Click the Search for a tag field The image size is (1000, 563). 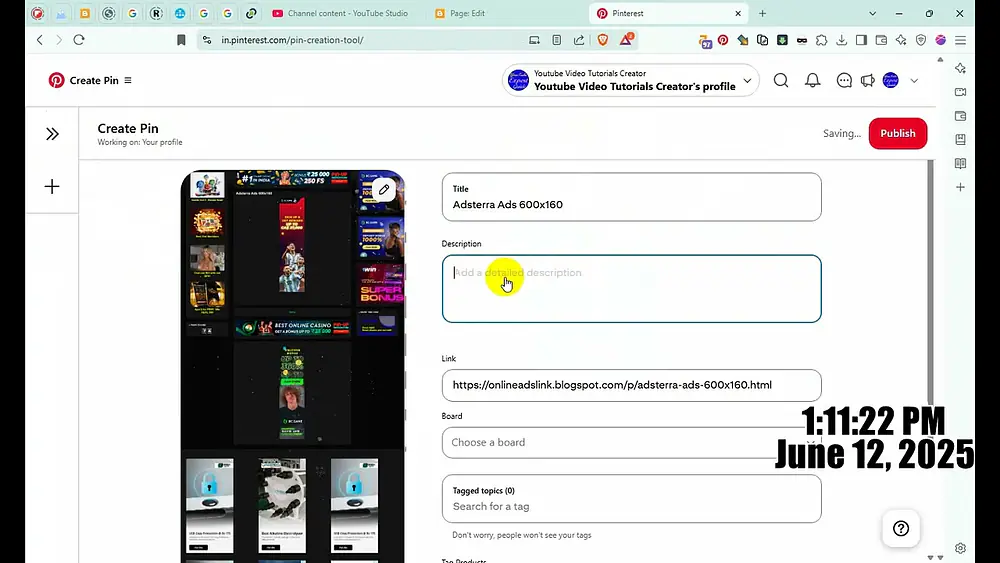pos(631,499)
